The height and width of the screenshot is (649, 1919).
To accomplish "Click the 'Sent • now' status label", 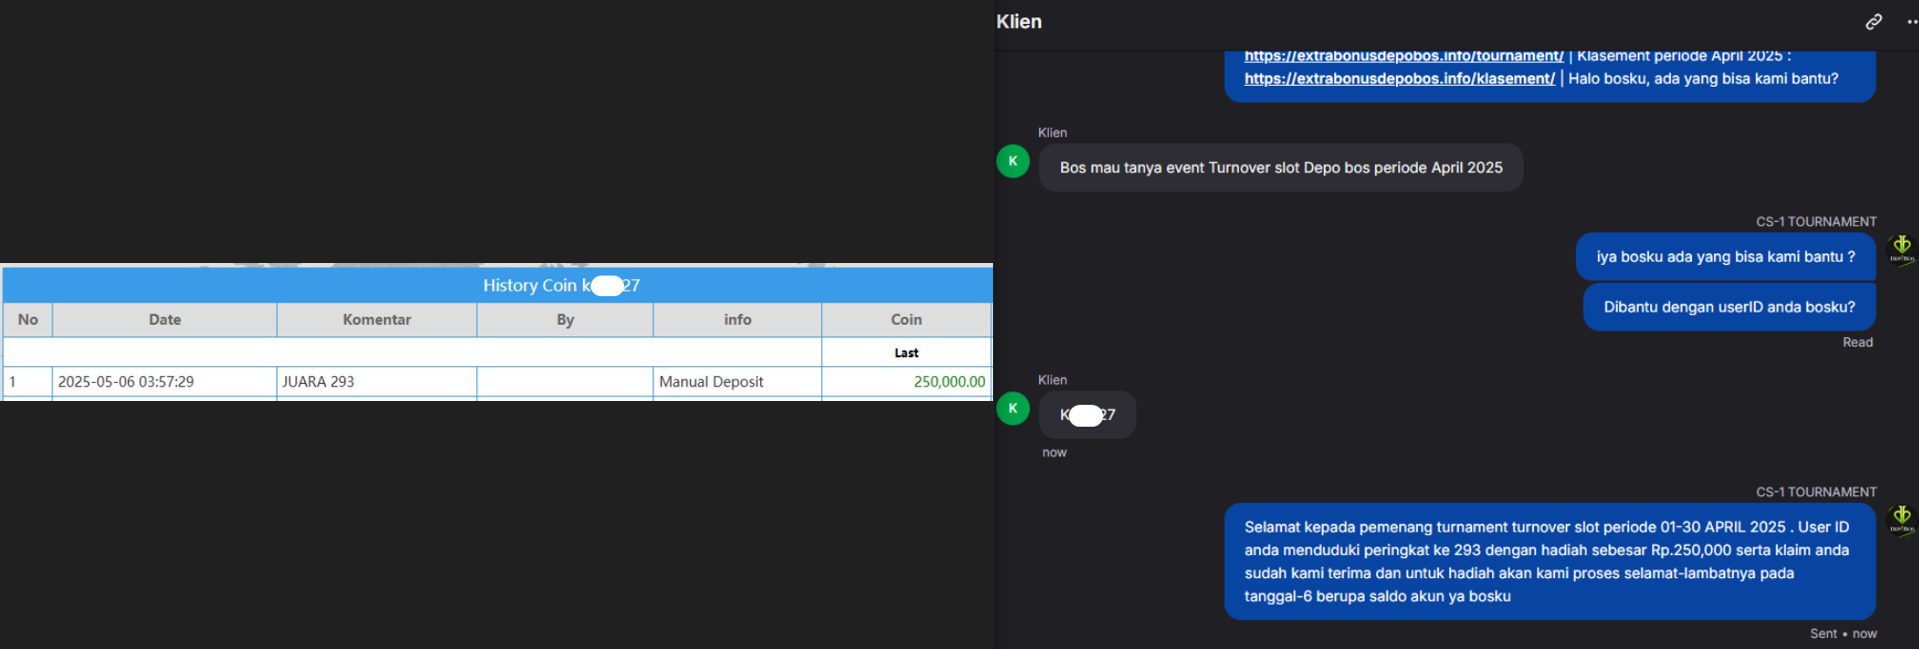I will click(1842, 633).
